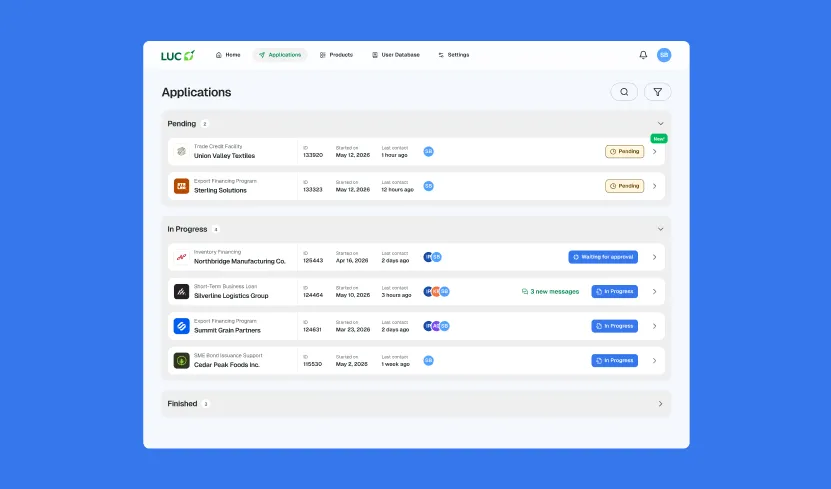This screenshot has height=489, width=831.
Task: Check the notifications bell
Action: coord(643,55)
